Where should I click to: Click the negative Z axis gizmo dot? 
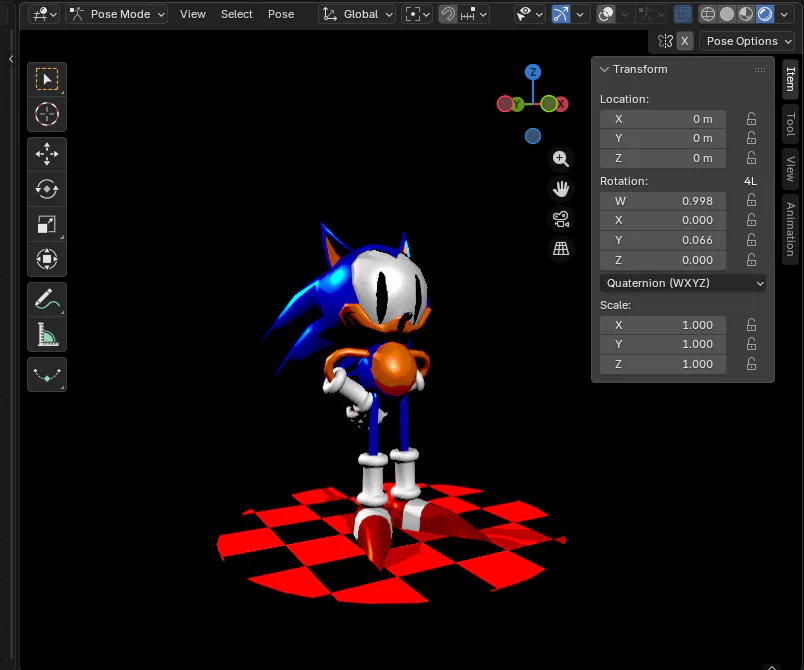[x=533, y=136]
